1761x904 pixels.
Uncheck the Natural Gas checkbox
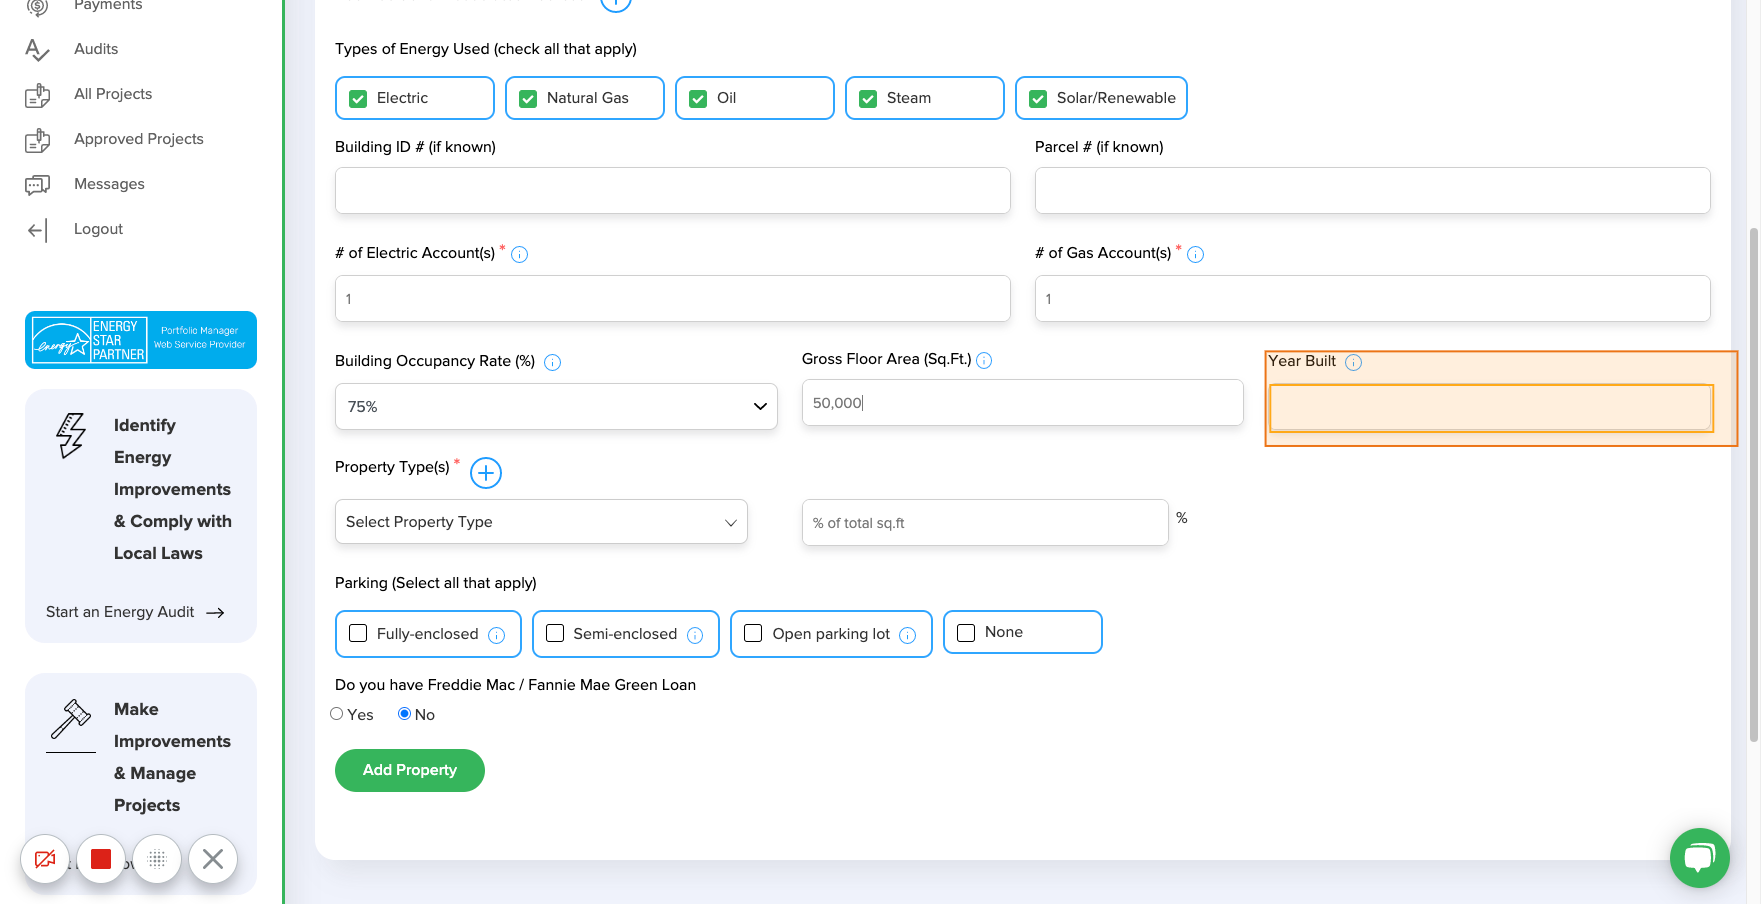(x=528, y=99)
